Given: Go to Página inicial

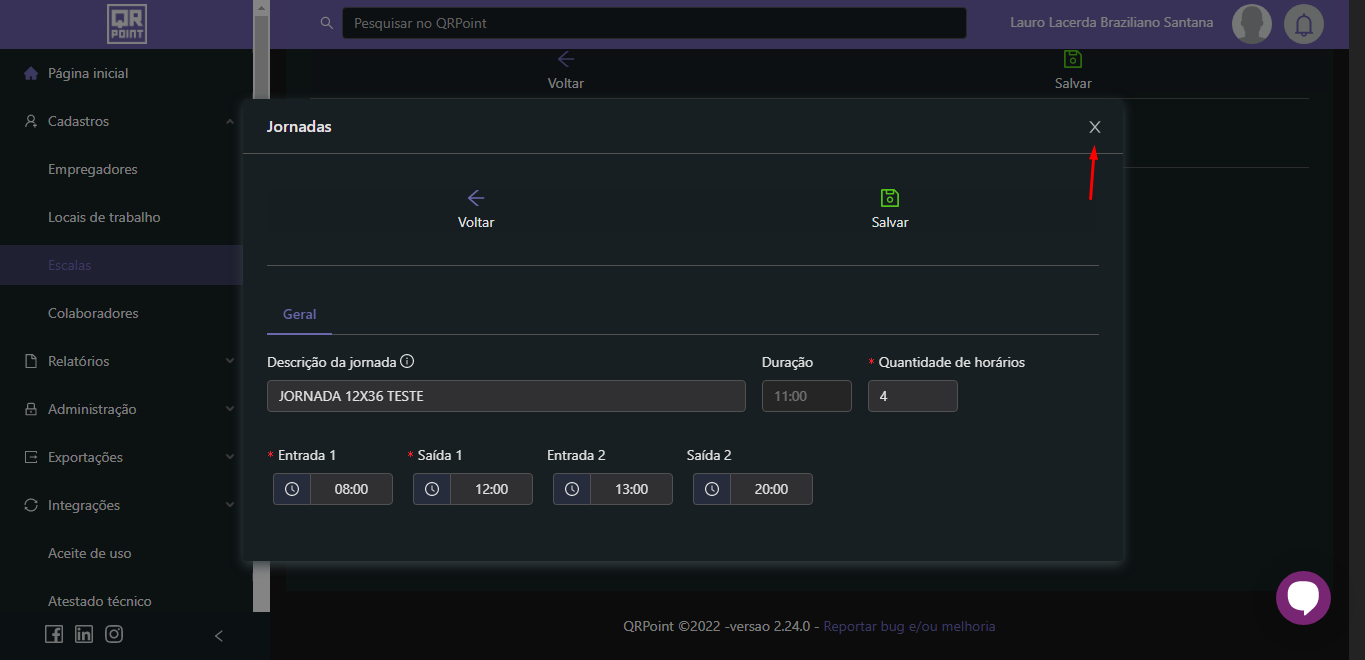Looking at the screenshot, I should [x=88, y=73].
